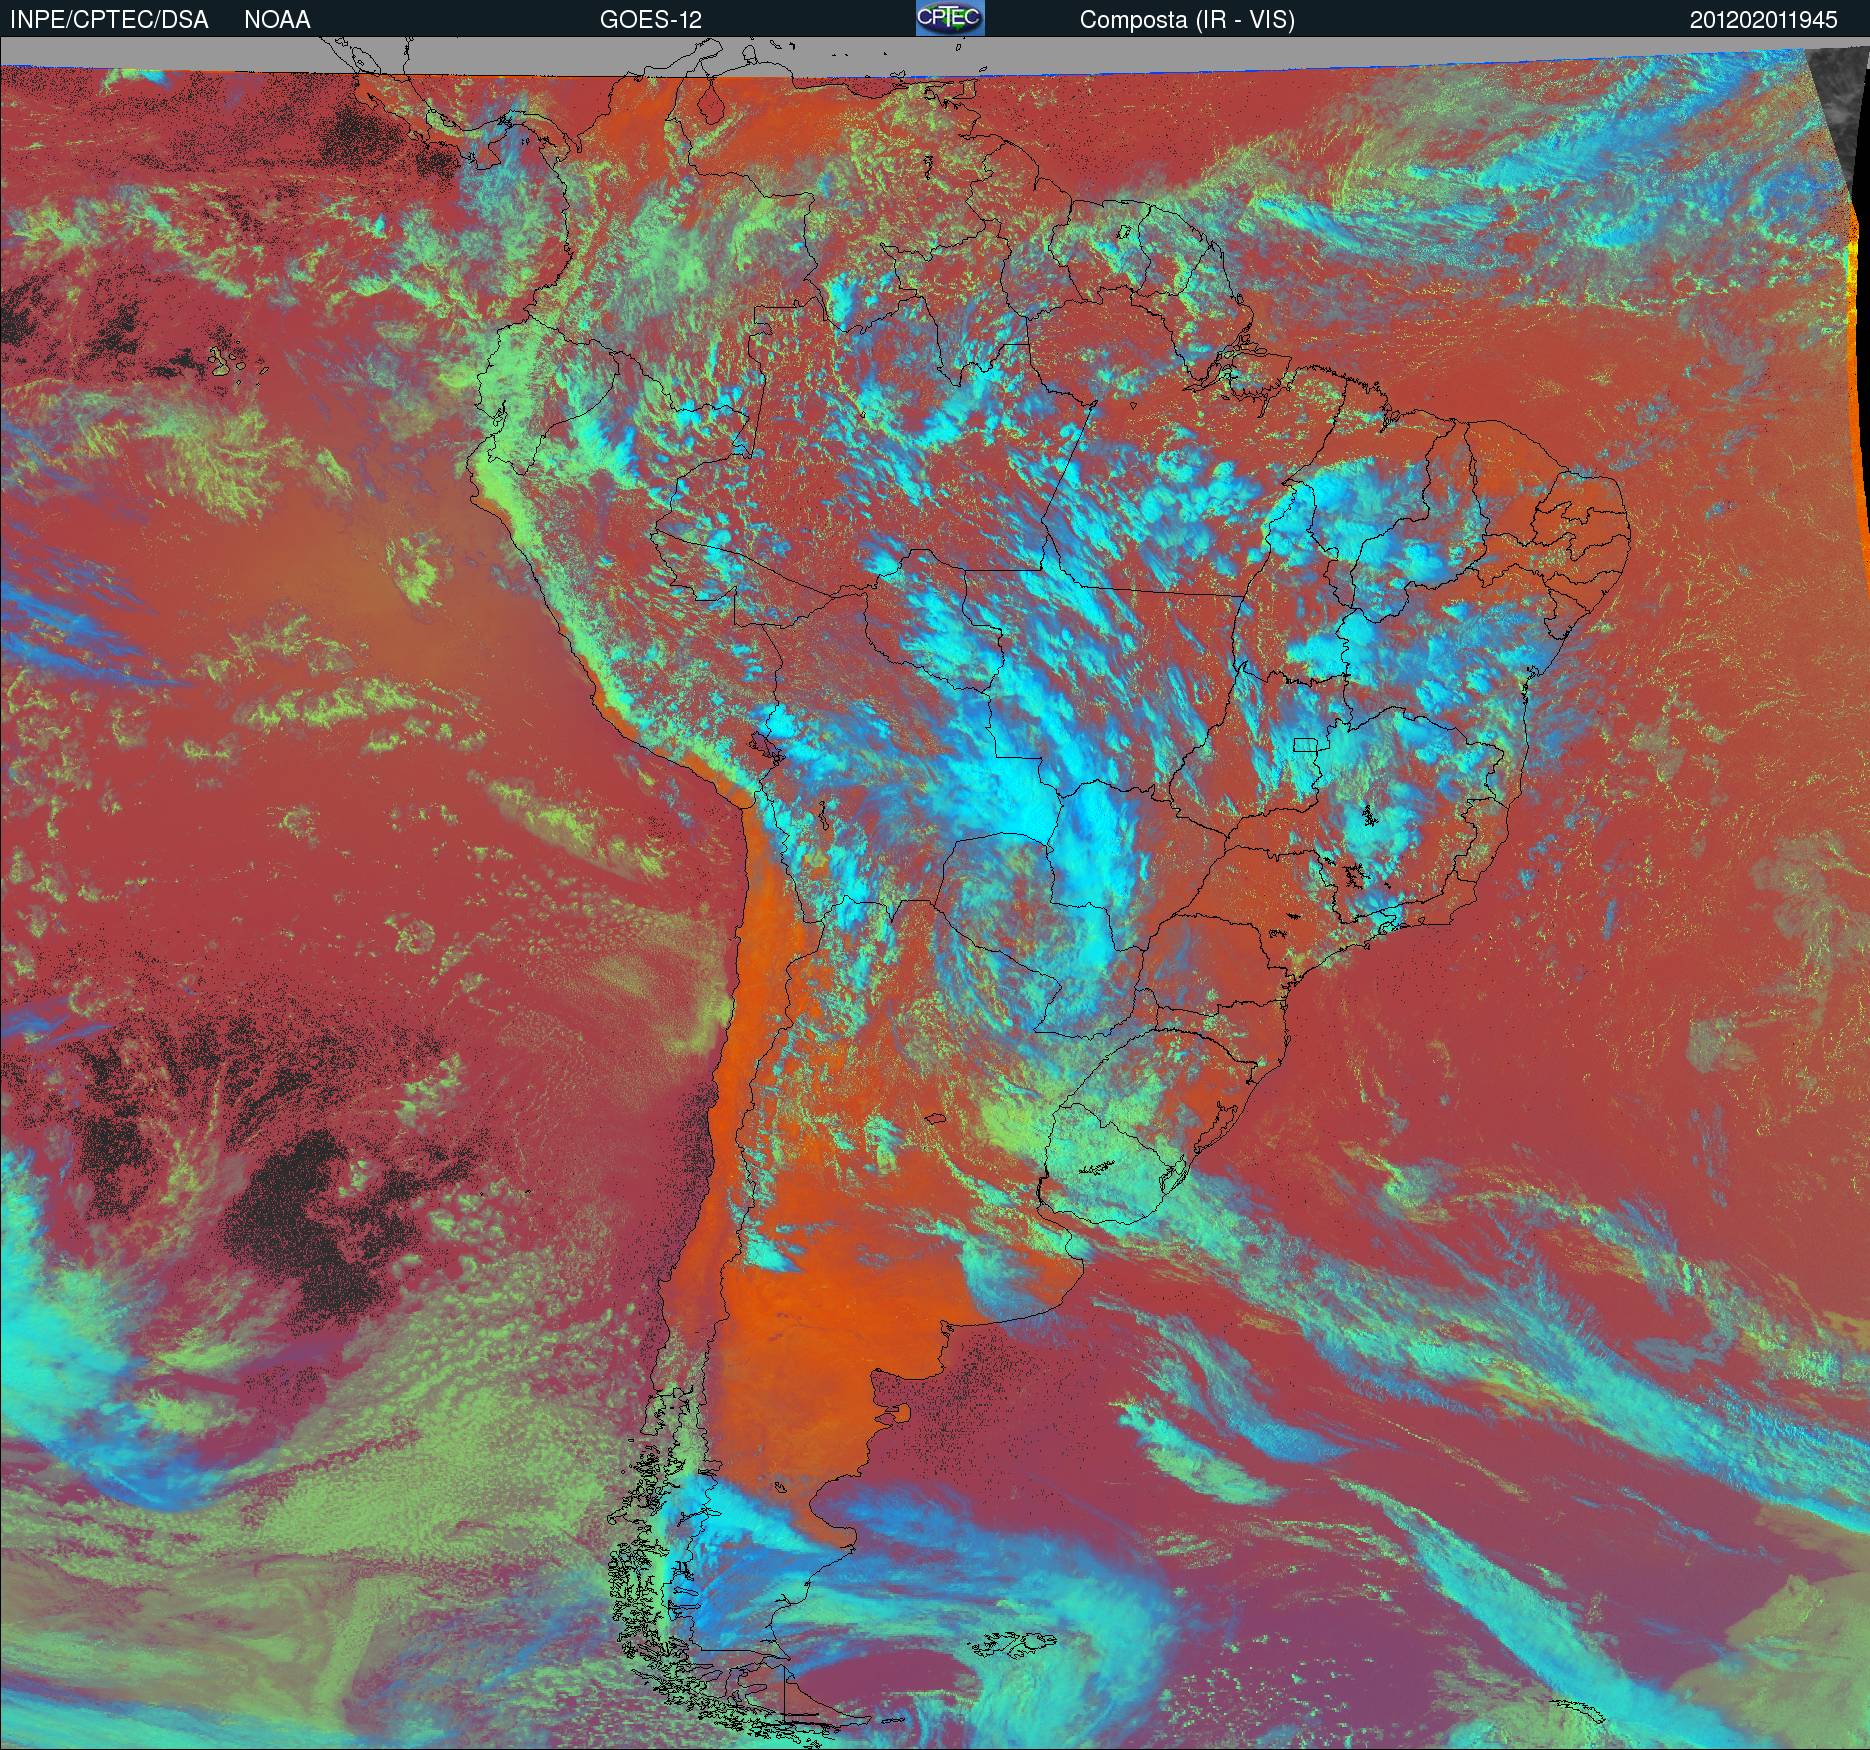
Task: Click the 201202011945 timestamp
Action: (1764, 20)
